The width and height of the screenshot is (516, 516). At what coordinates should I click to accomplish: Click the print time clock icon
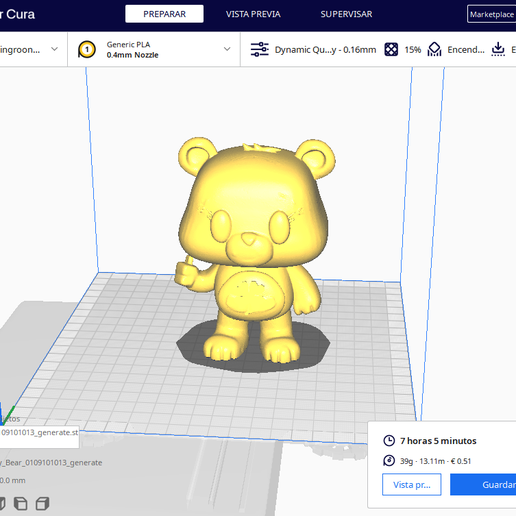389,441
